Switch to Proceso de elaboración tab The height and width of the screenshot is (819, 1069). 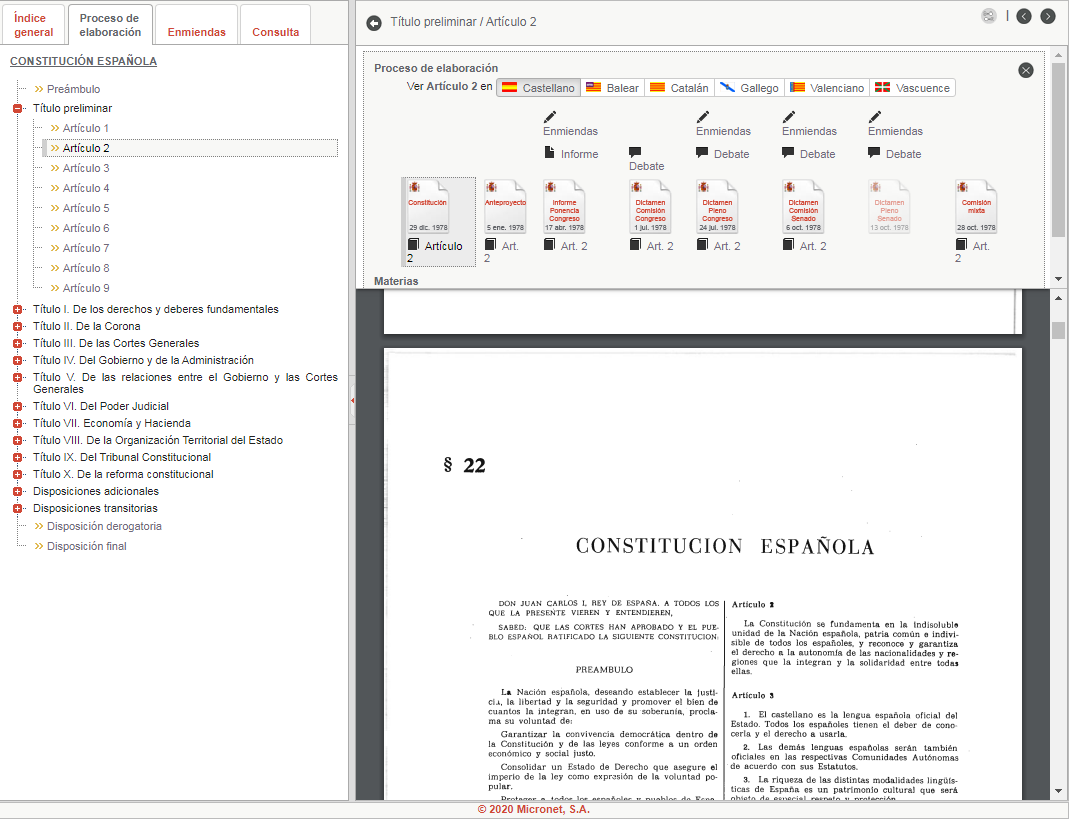(x=110, y=25)
